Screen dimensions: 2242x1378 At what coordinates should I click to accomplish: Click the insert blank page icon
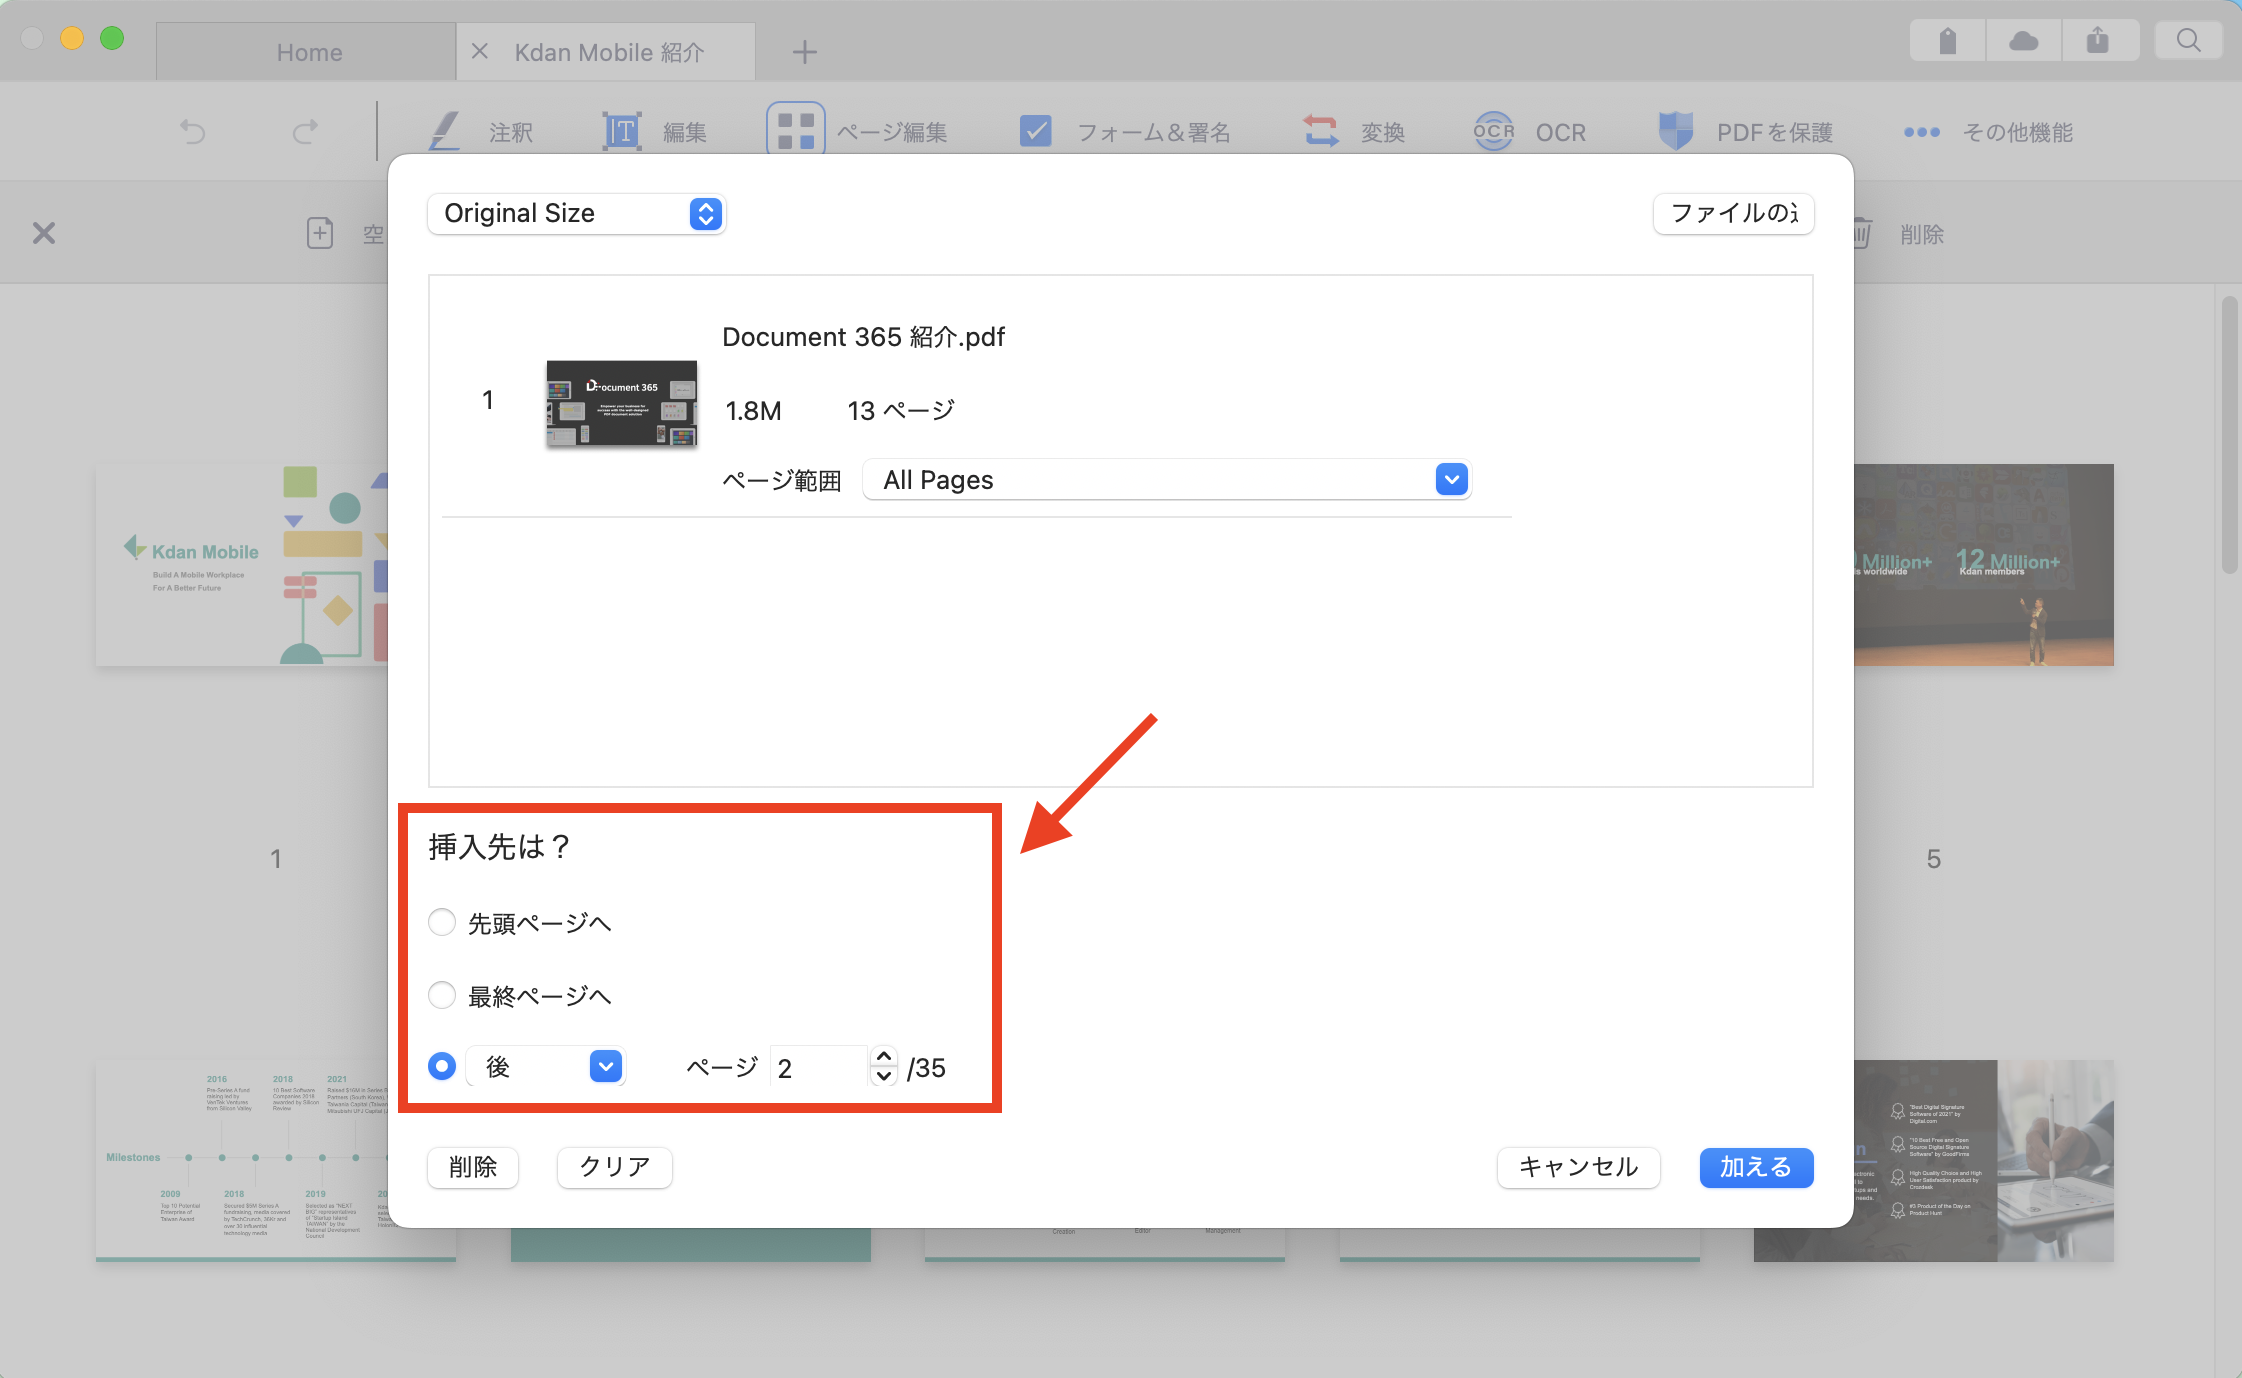pos(320,233)
